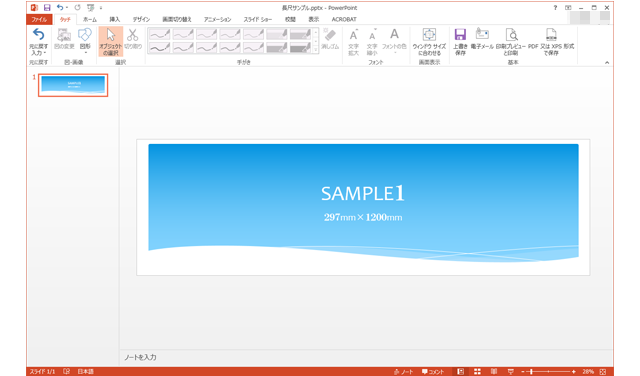Switch to the アニメーション tab
The image size is (640, 376).
tap(218, 19)
